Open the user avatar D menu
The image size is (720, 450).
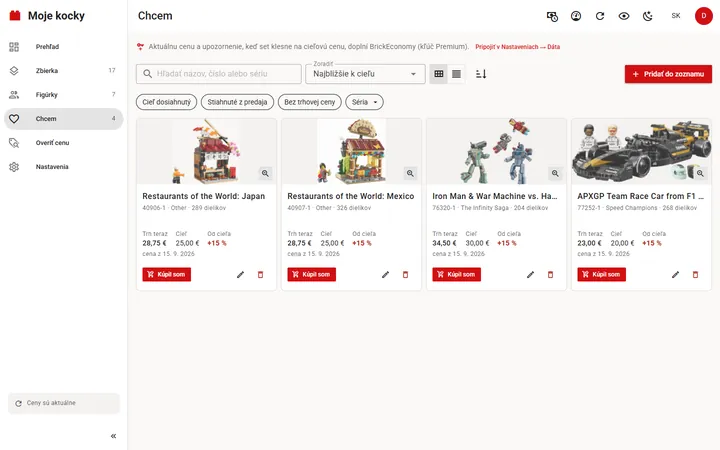click(x=703, y=16)
